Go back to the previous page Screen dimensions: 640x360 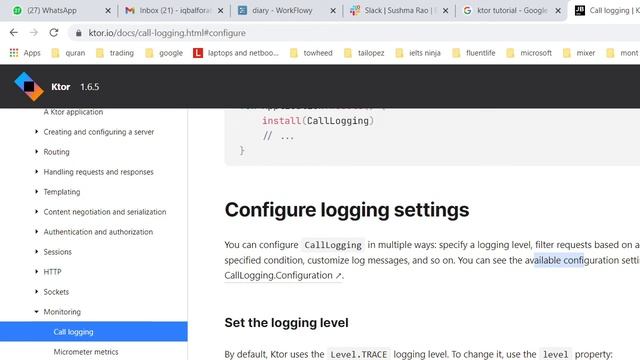pos(14,33)
